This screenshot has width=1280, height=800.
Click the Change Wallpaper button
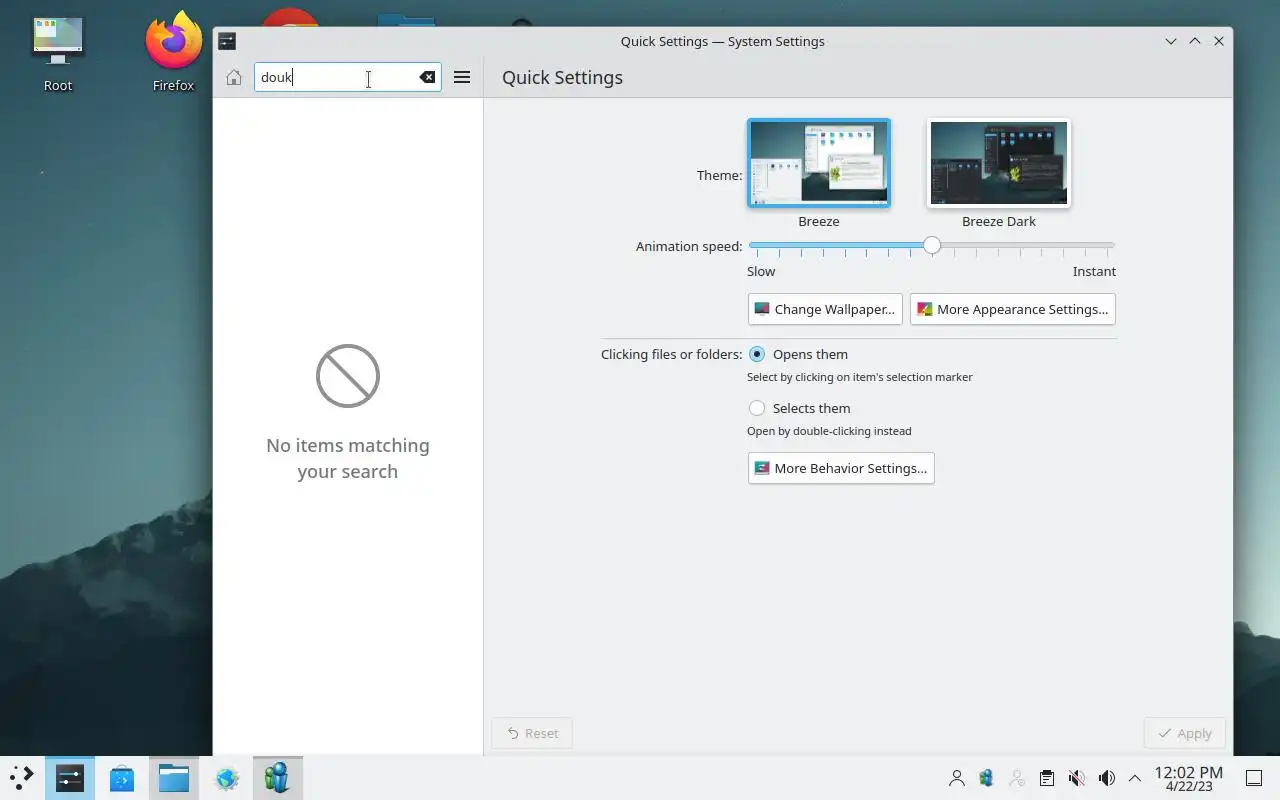pyautogui.click(x=825, y=309)
